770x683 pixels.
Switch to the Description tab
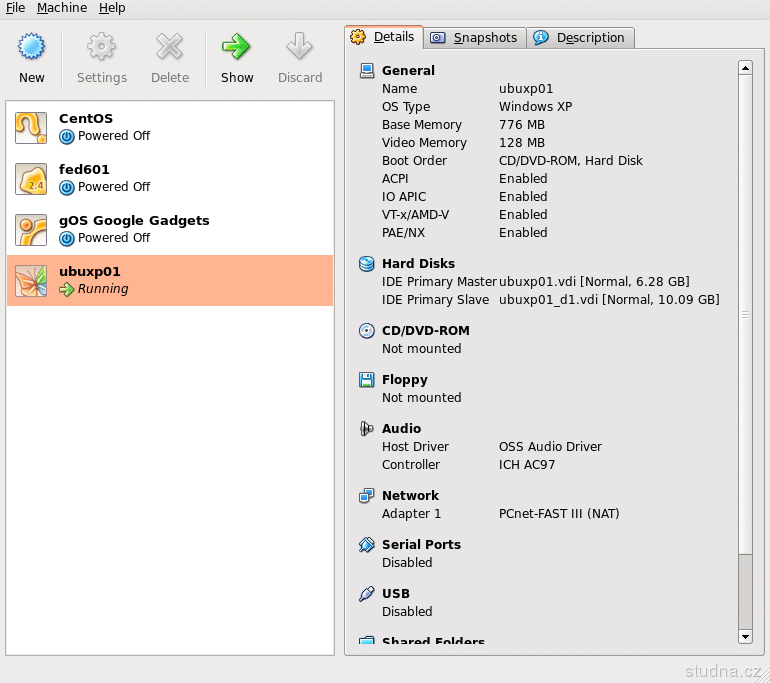580,38
